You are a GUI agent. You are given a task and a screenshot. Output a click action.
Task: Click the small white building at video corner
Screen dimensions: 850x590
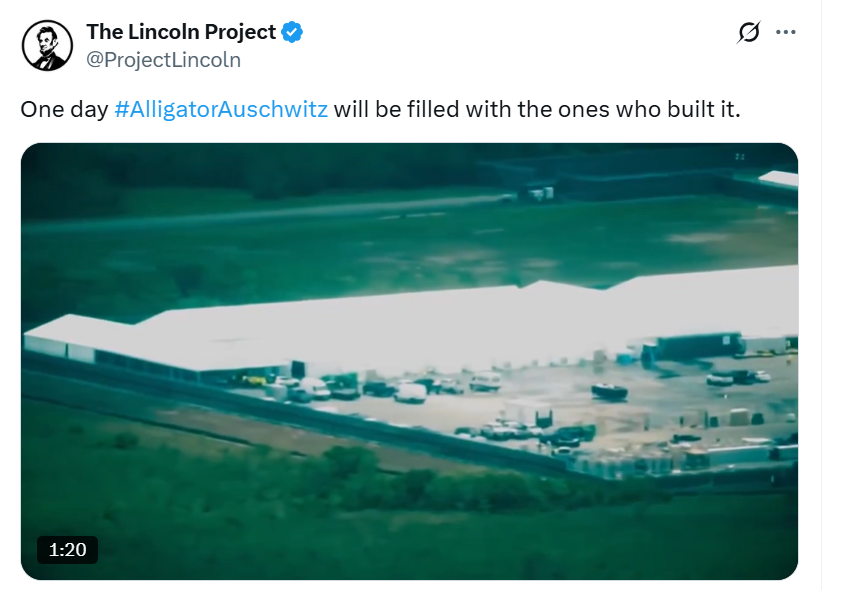pos(779,178)
